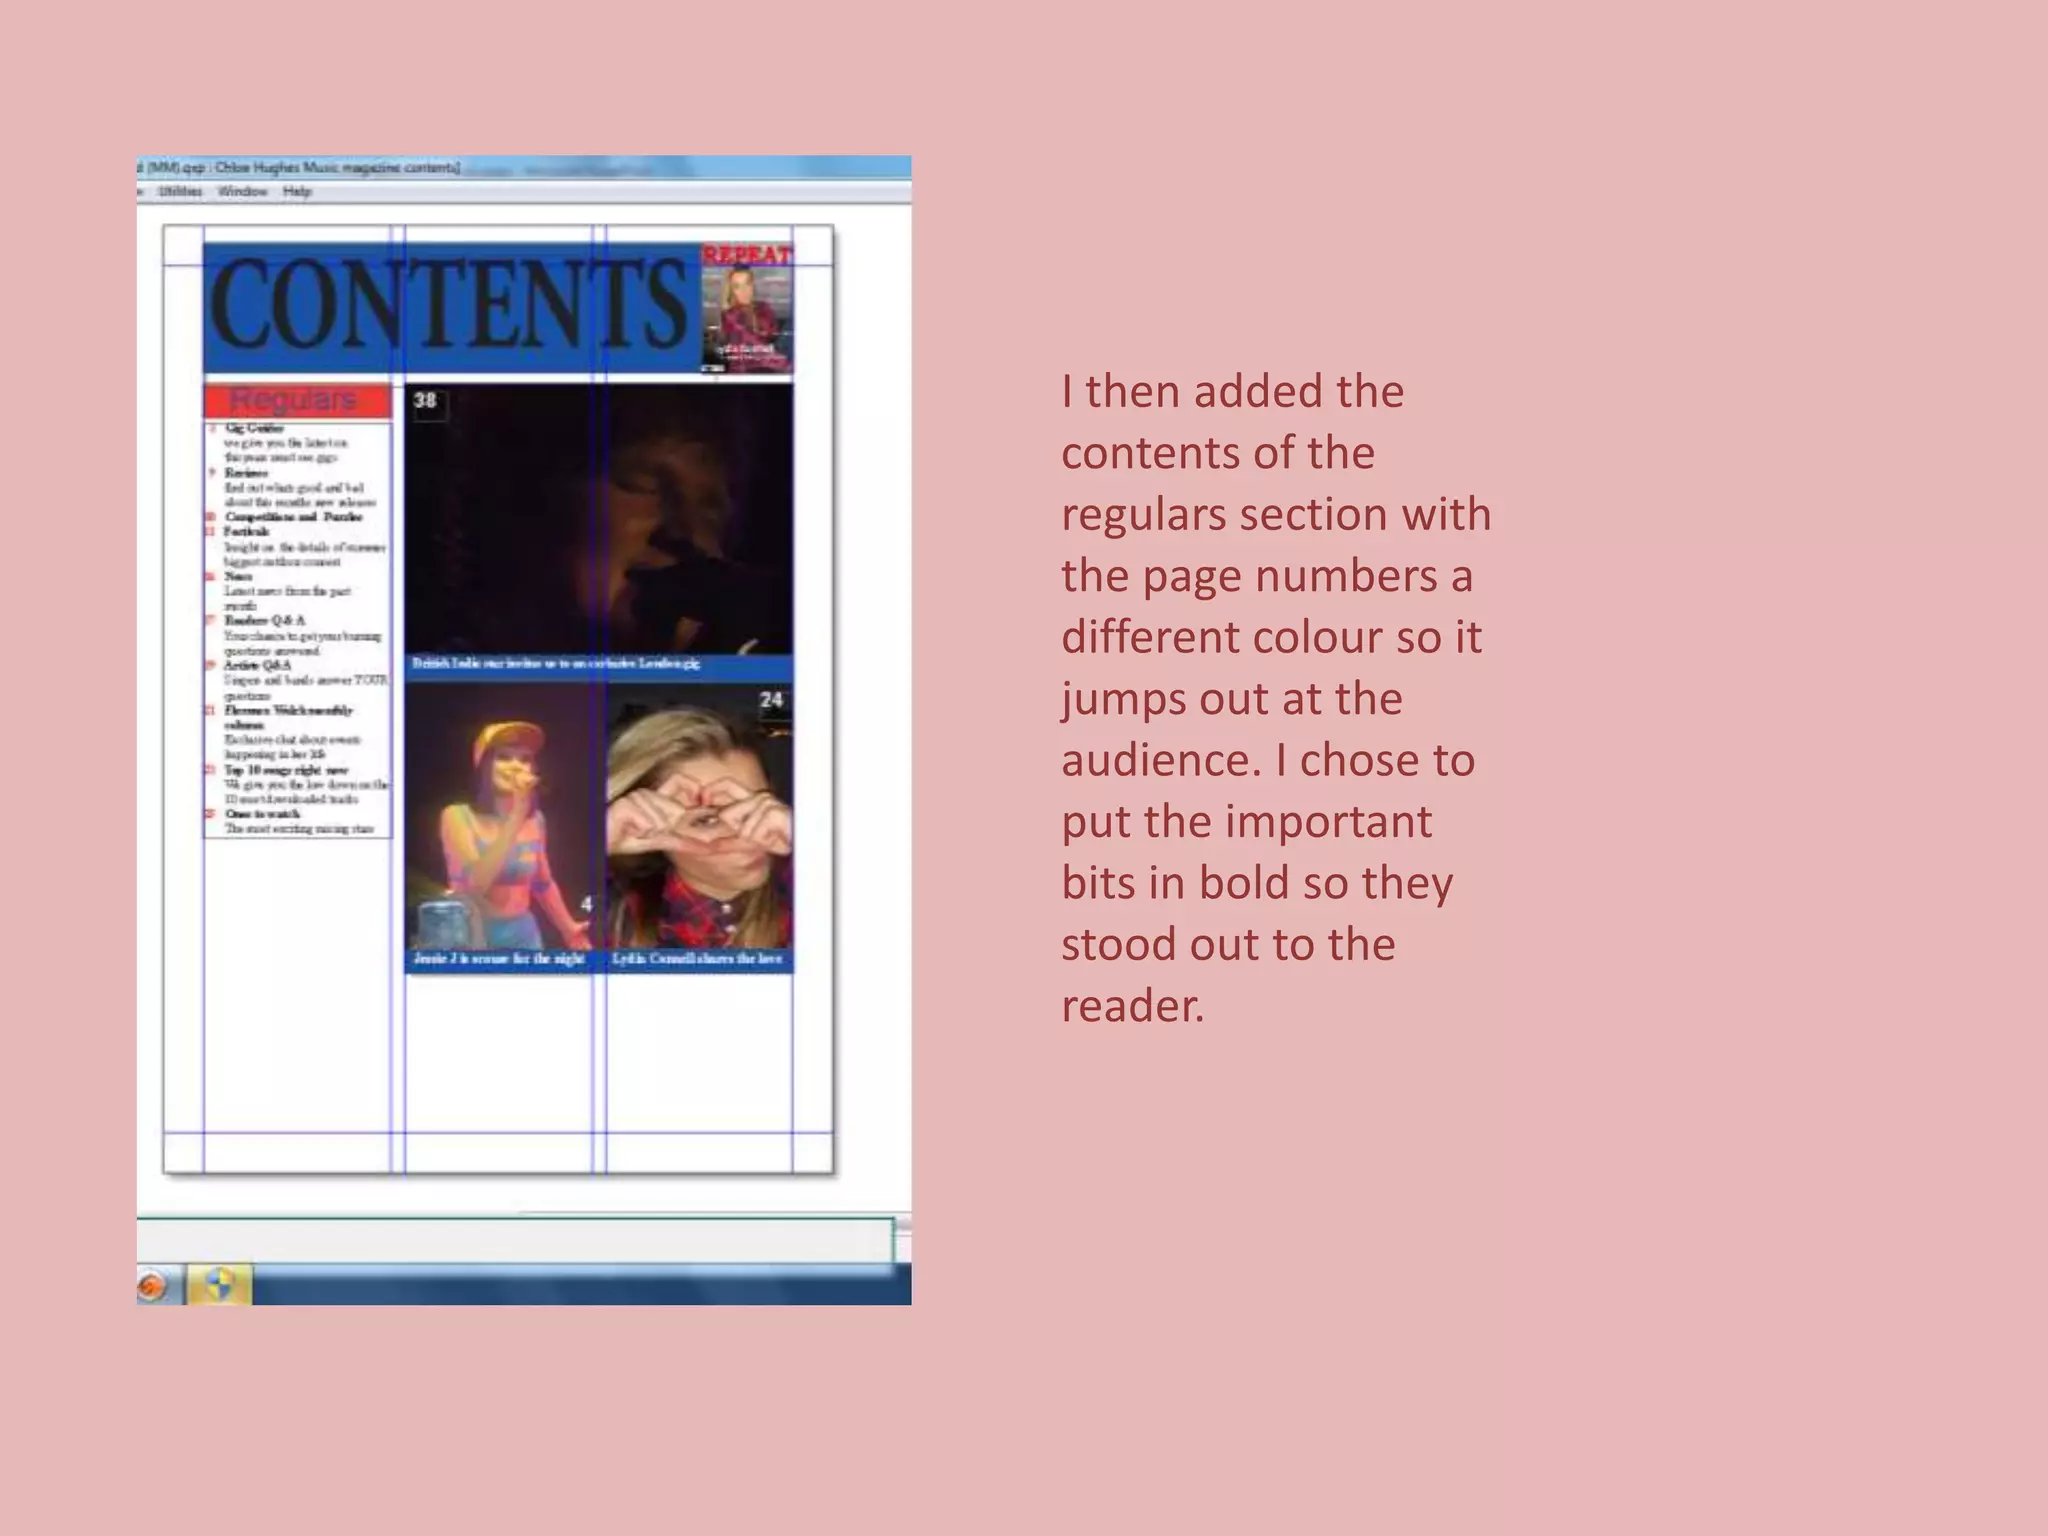
Task: Select the red Regulars heading box
Action: 296,401
